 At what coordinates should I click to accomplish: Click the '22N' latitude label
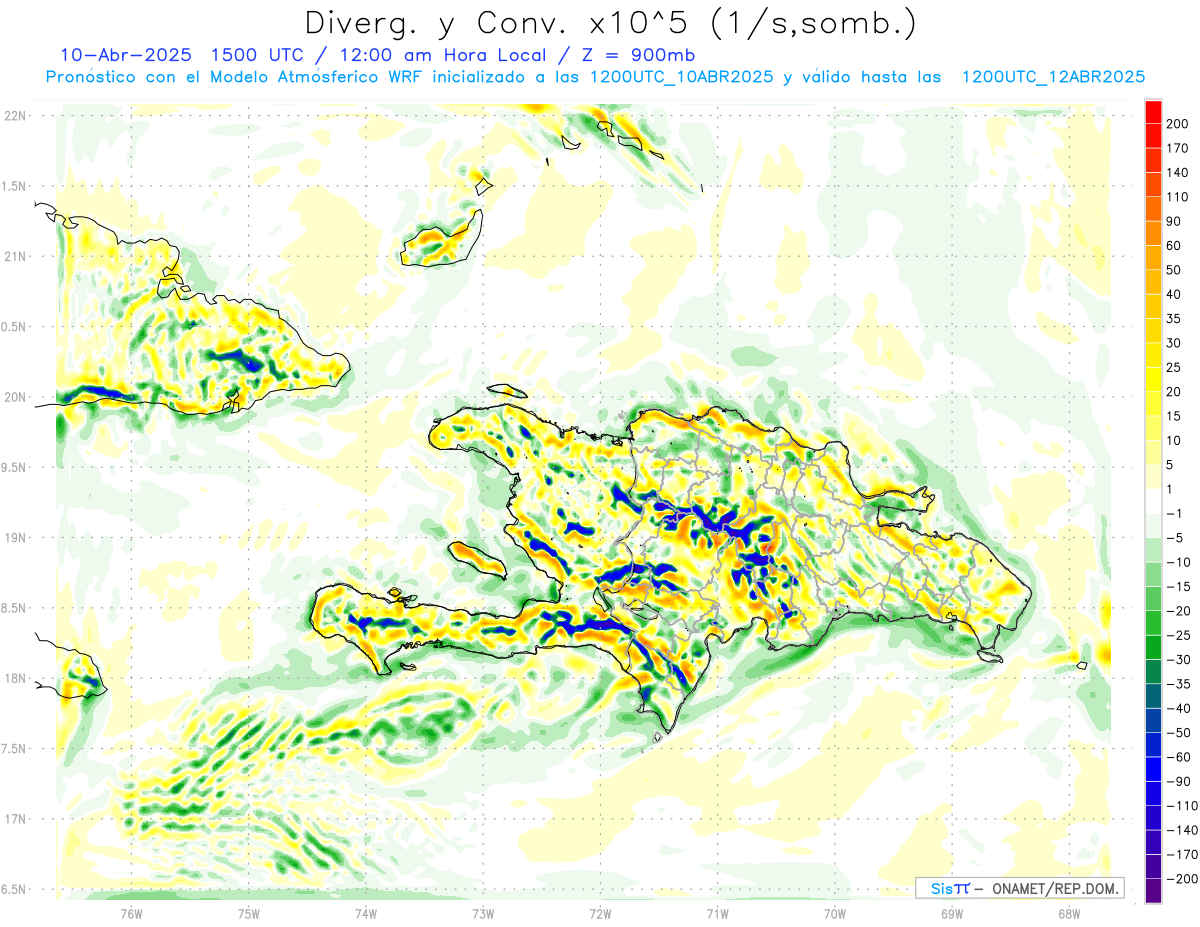coord(14,116)
